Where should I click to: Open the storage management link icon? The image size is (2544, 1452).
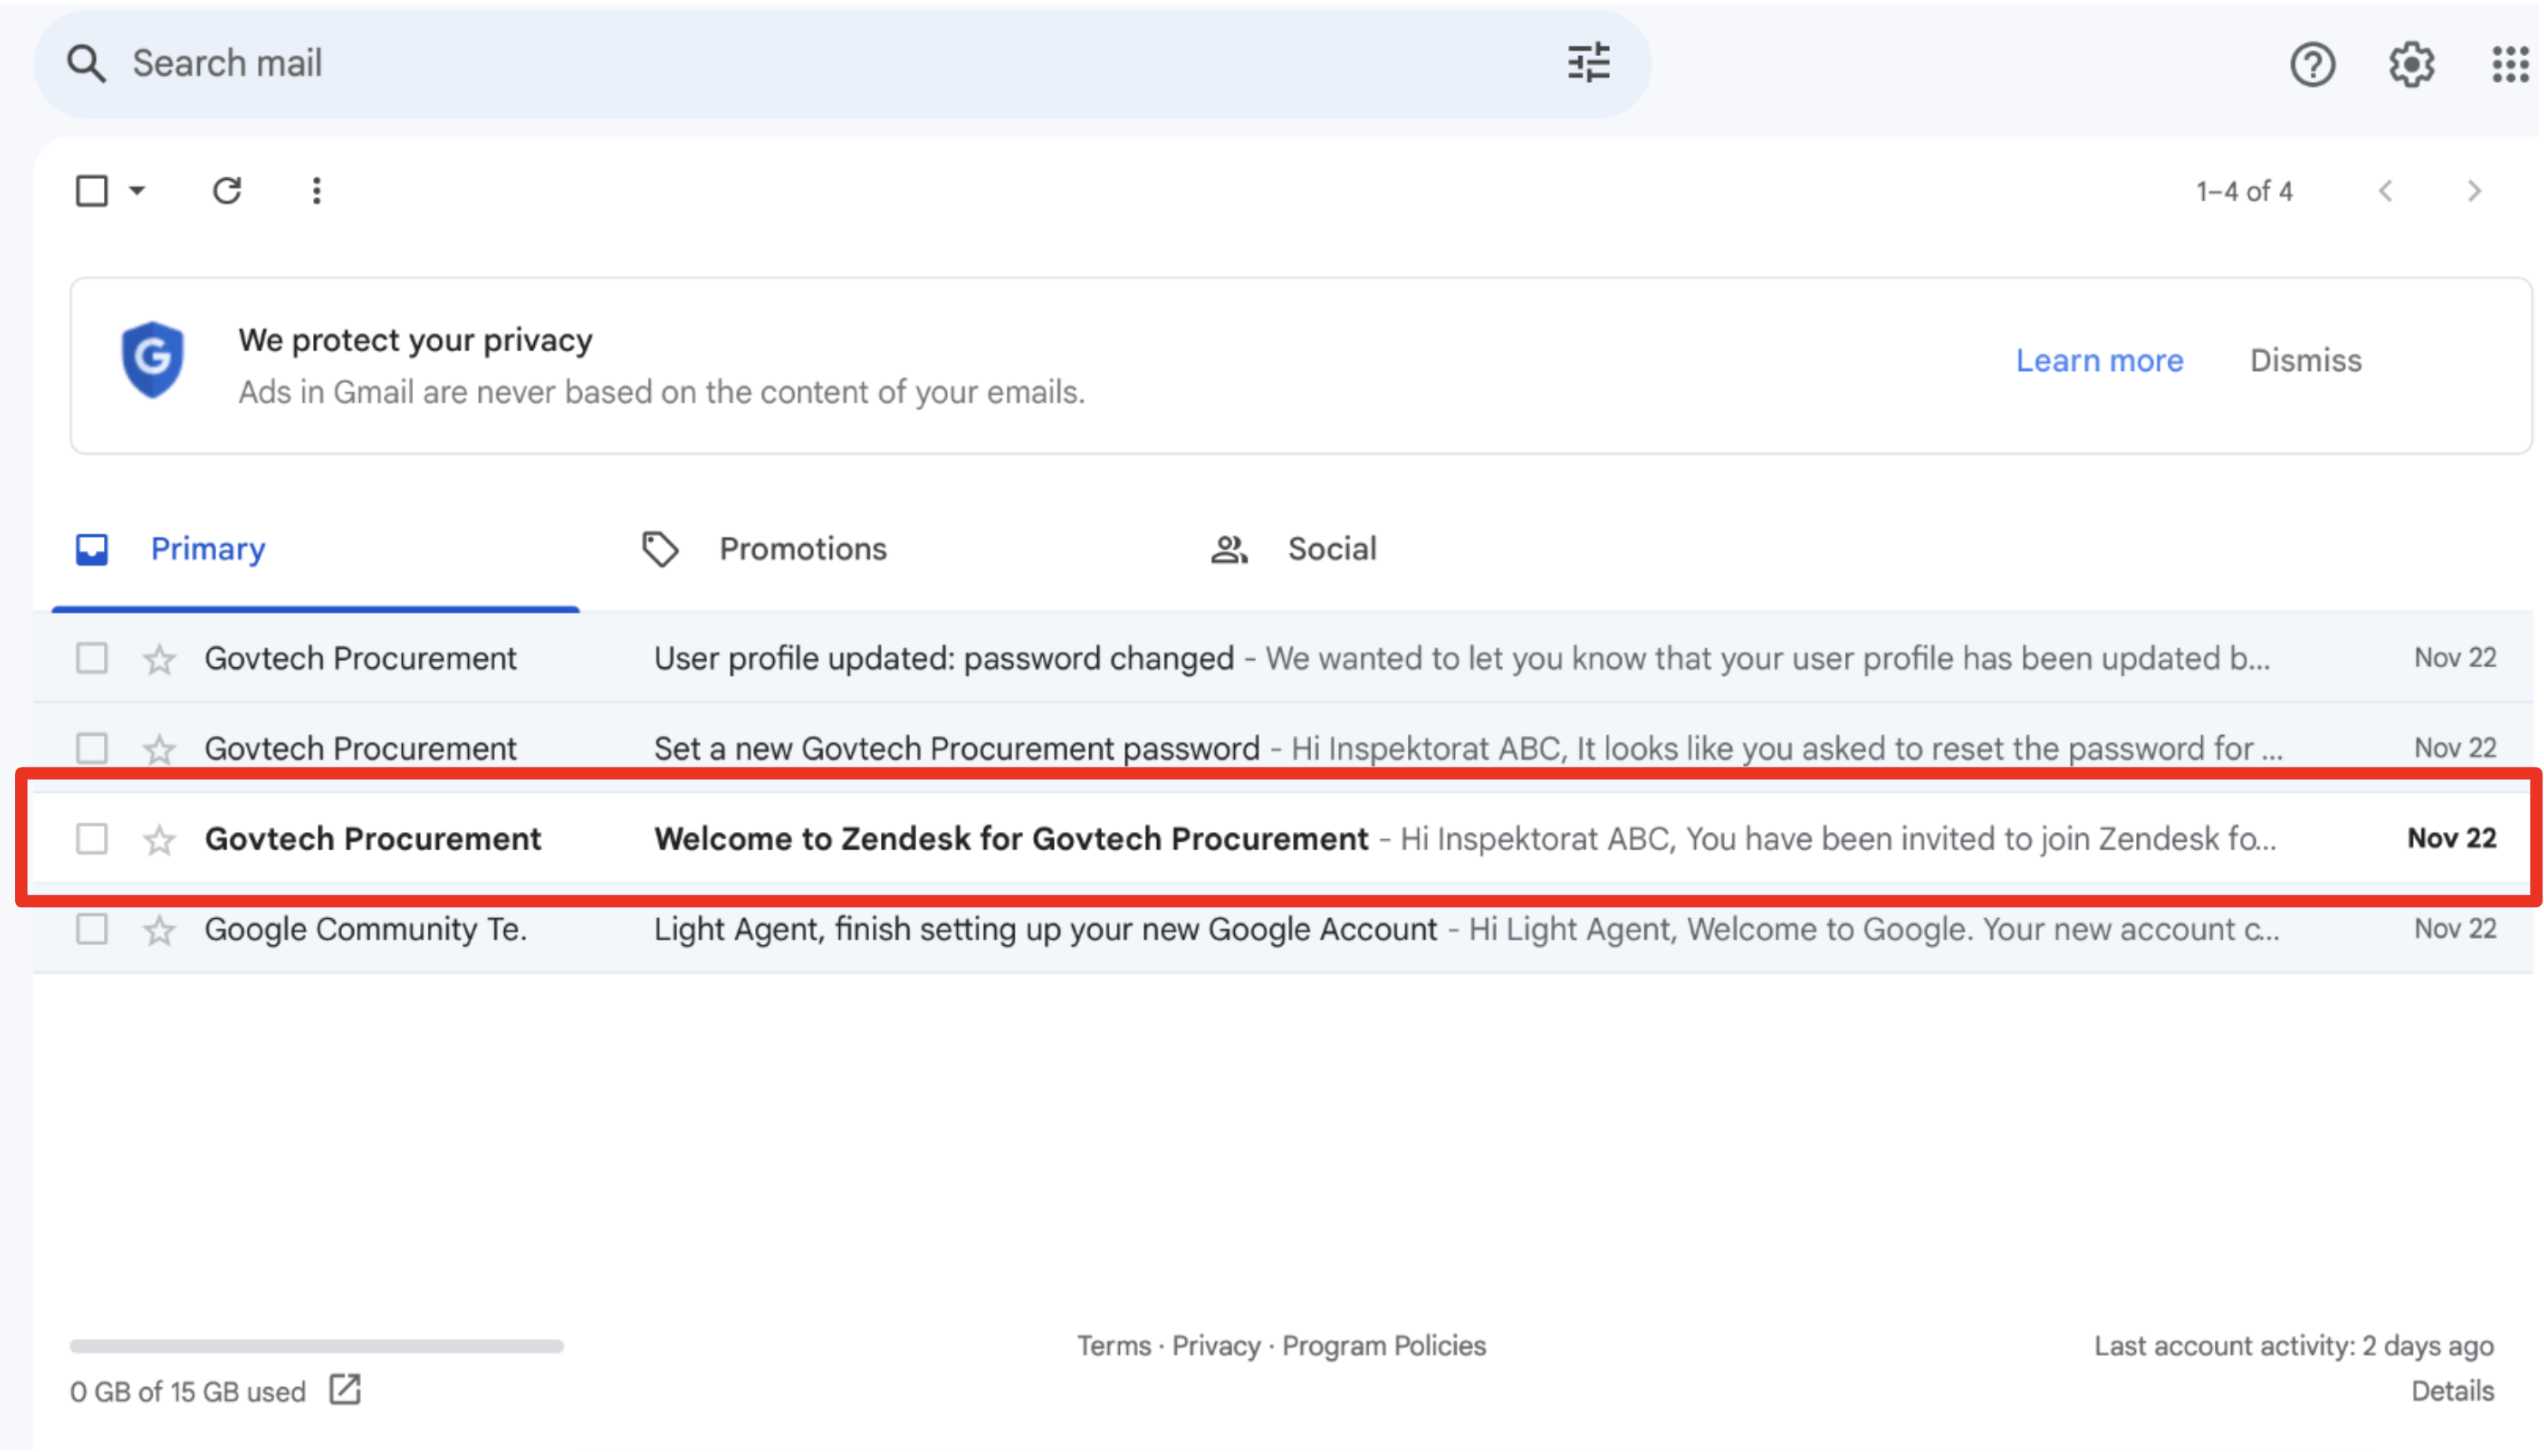click(x=345, y=1389)
